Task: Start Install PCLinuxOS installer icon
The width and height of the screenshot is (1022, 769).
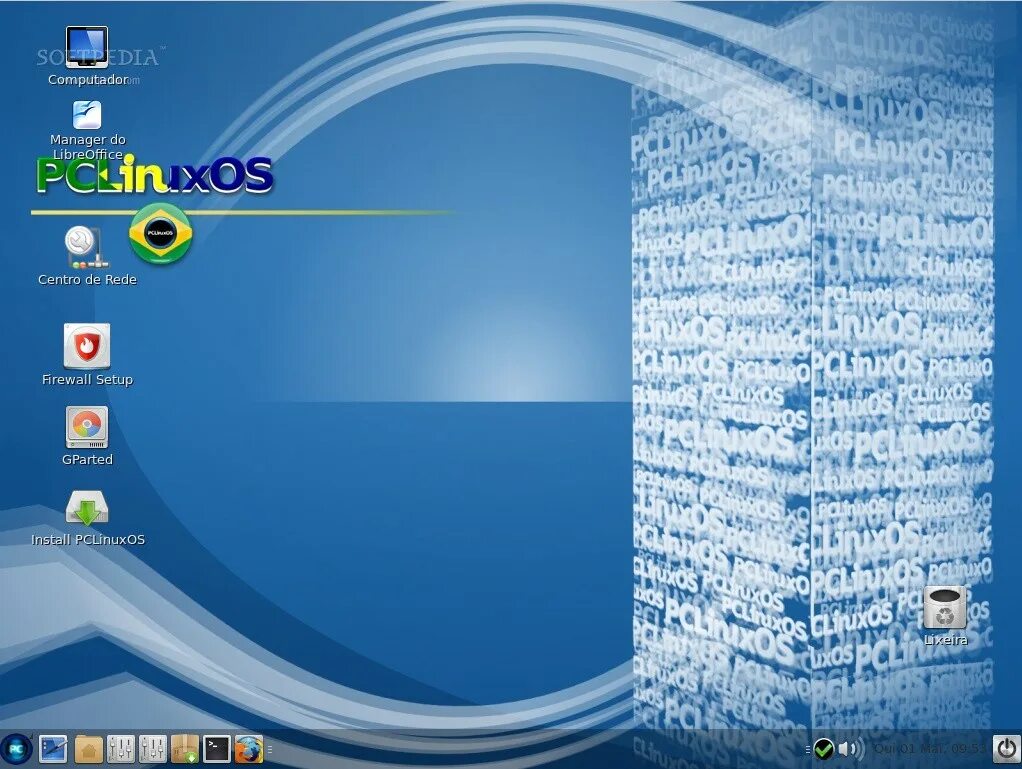Action: [87, 508]
